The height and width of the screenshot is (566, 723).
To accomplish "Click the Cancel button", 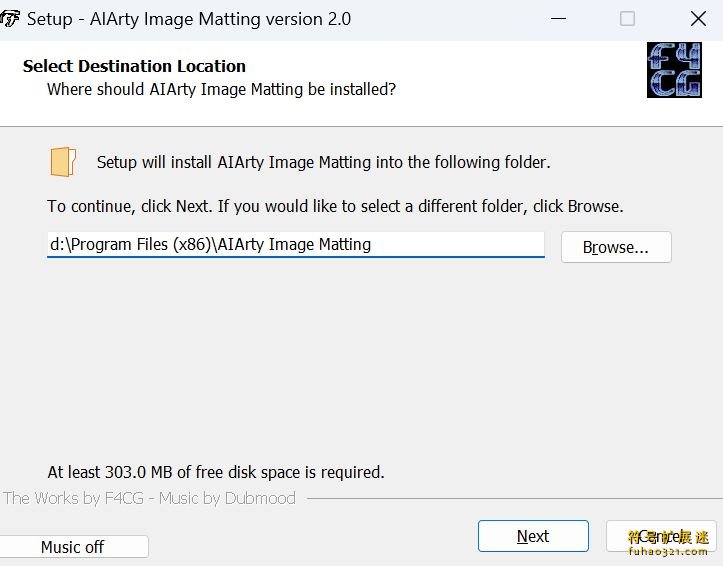I will [x=661, y=536].
